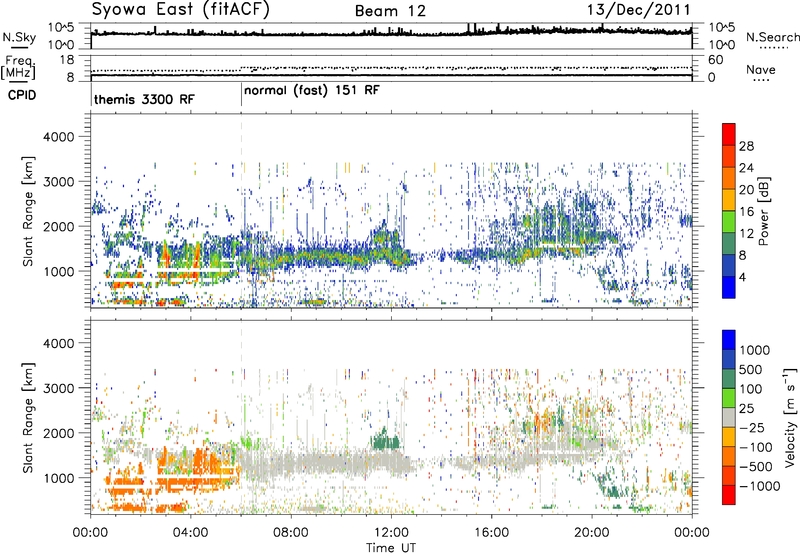The height and width of the screenshot is (554, 800).
Task: Click the 20:00 time axis tick label
Action: pos(591,533)
